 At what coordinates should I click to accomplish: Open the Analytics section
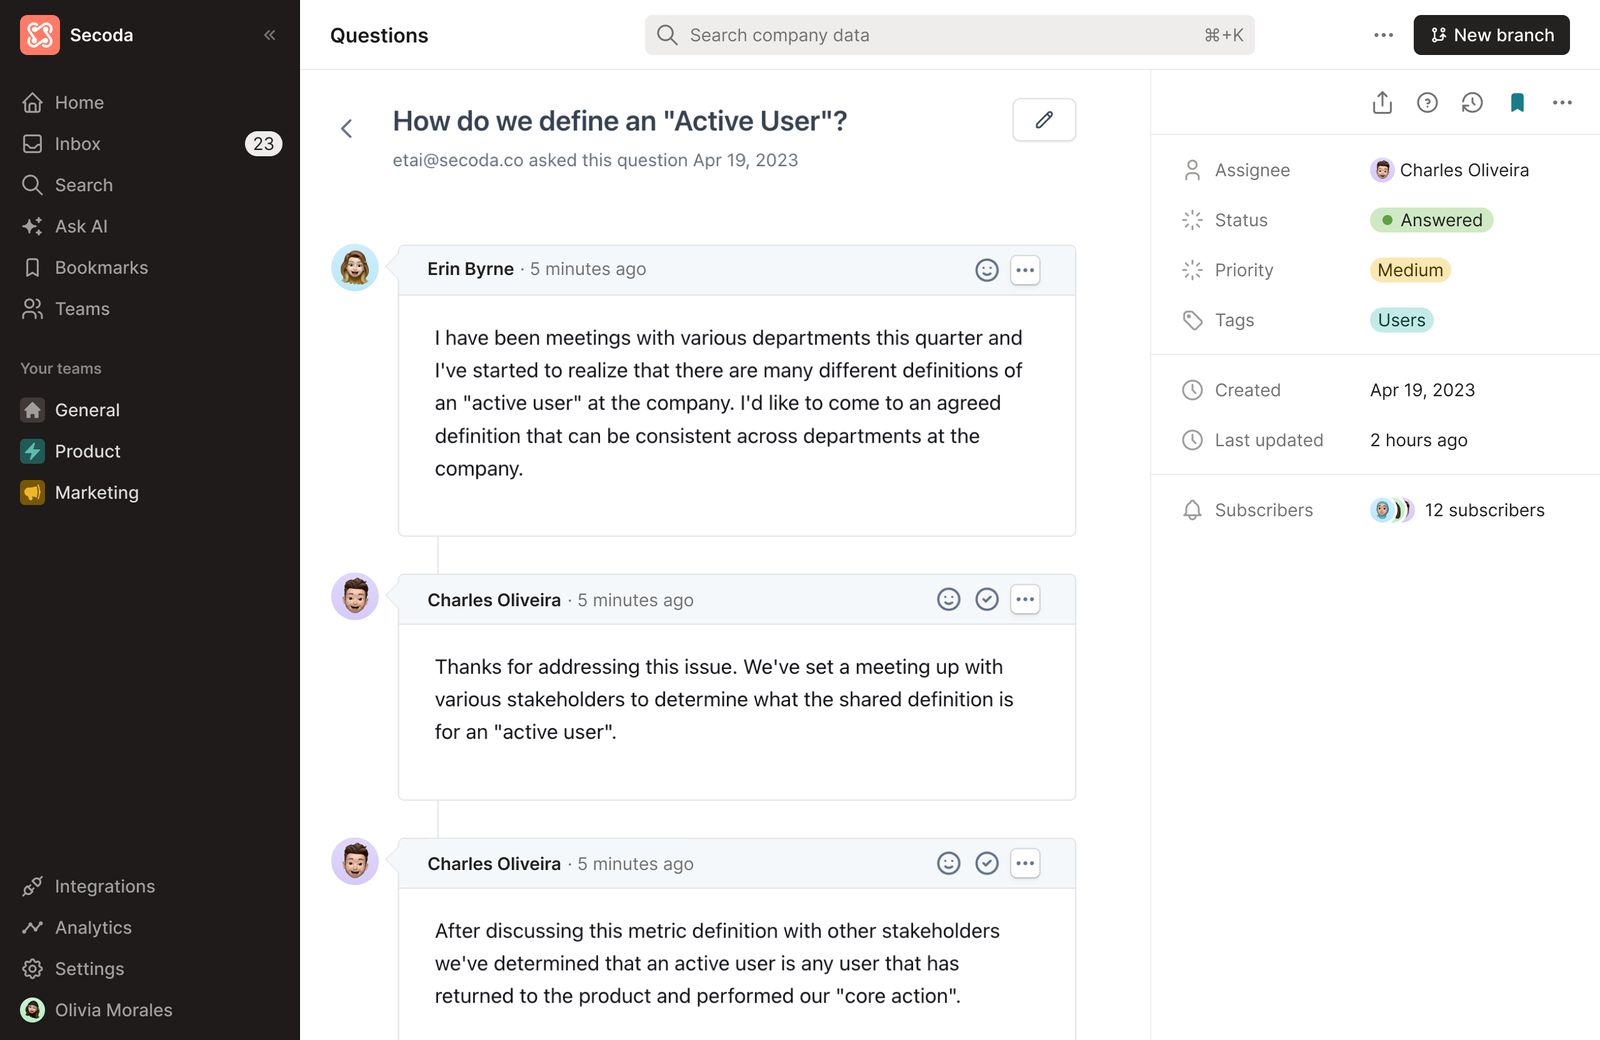(93, 927)
